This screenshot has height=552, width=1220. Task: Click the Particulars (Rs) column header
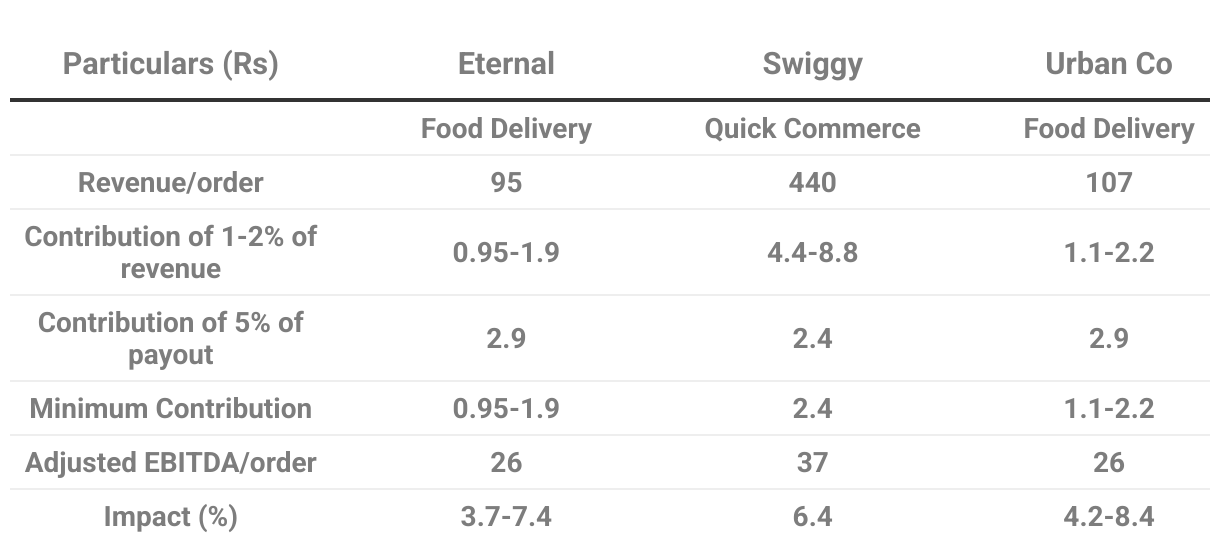pyautogui.click(x=170, y=65)
